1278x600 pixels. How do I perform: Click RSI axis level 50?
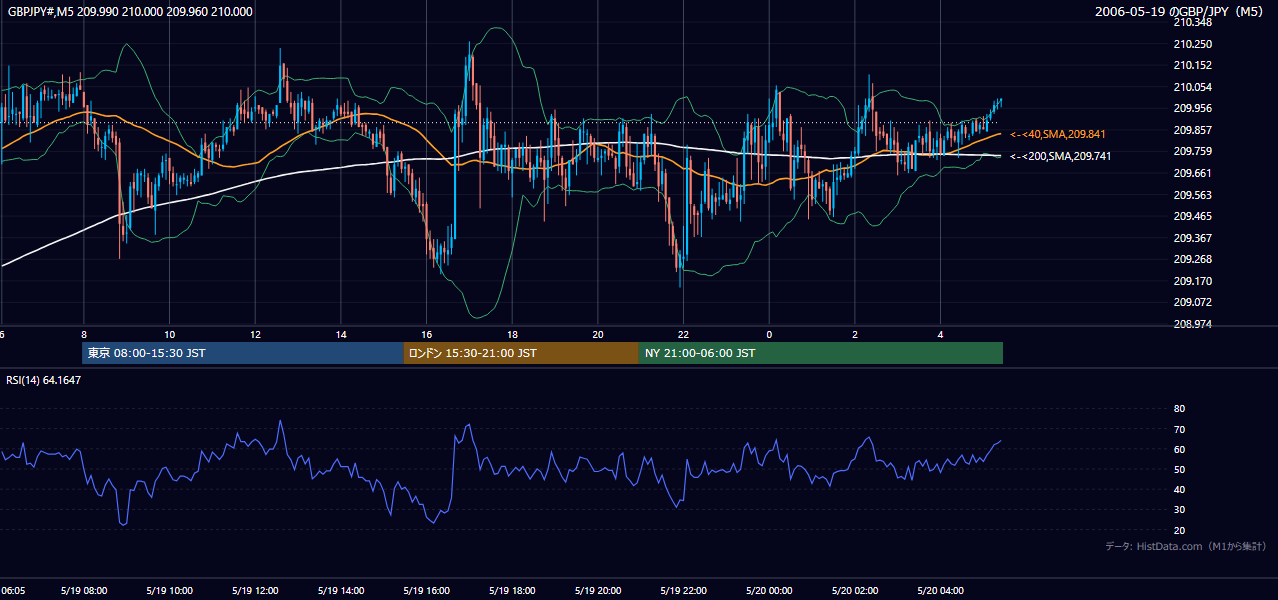1179,469
